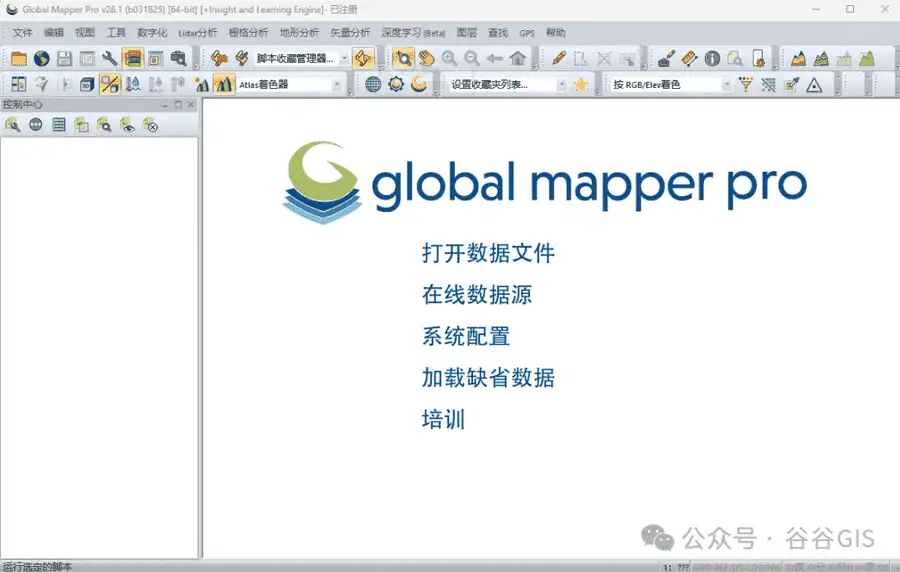Click Control Center list view icon

59,124
